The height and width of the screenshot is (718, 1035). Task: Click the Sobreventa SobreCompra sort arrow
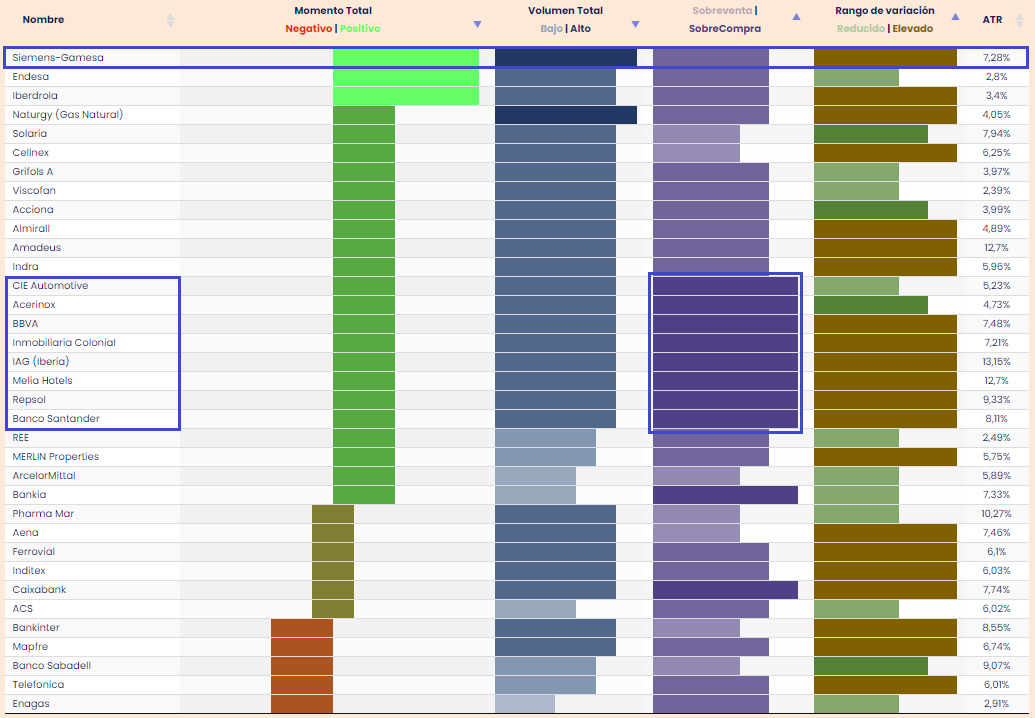pyautogui.click(x=796, y=16)
